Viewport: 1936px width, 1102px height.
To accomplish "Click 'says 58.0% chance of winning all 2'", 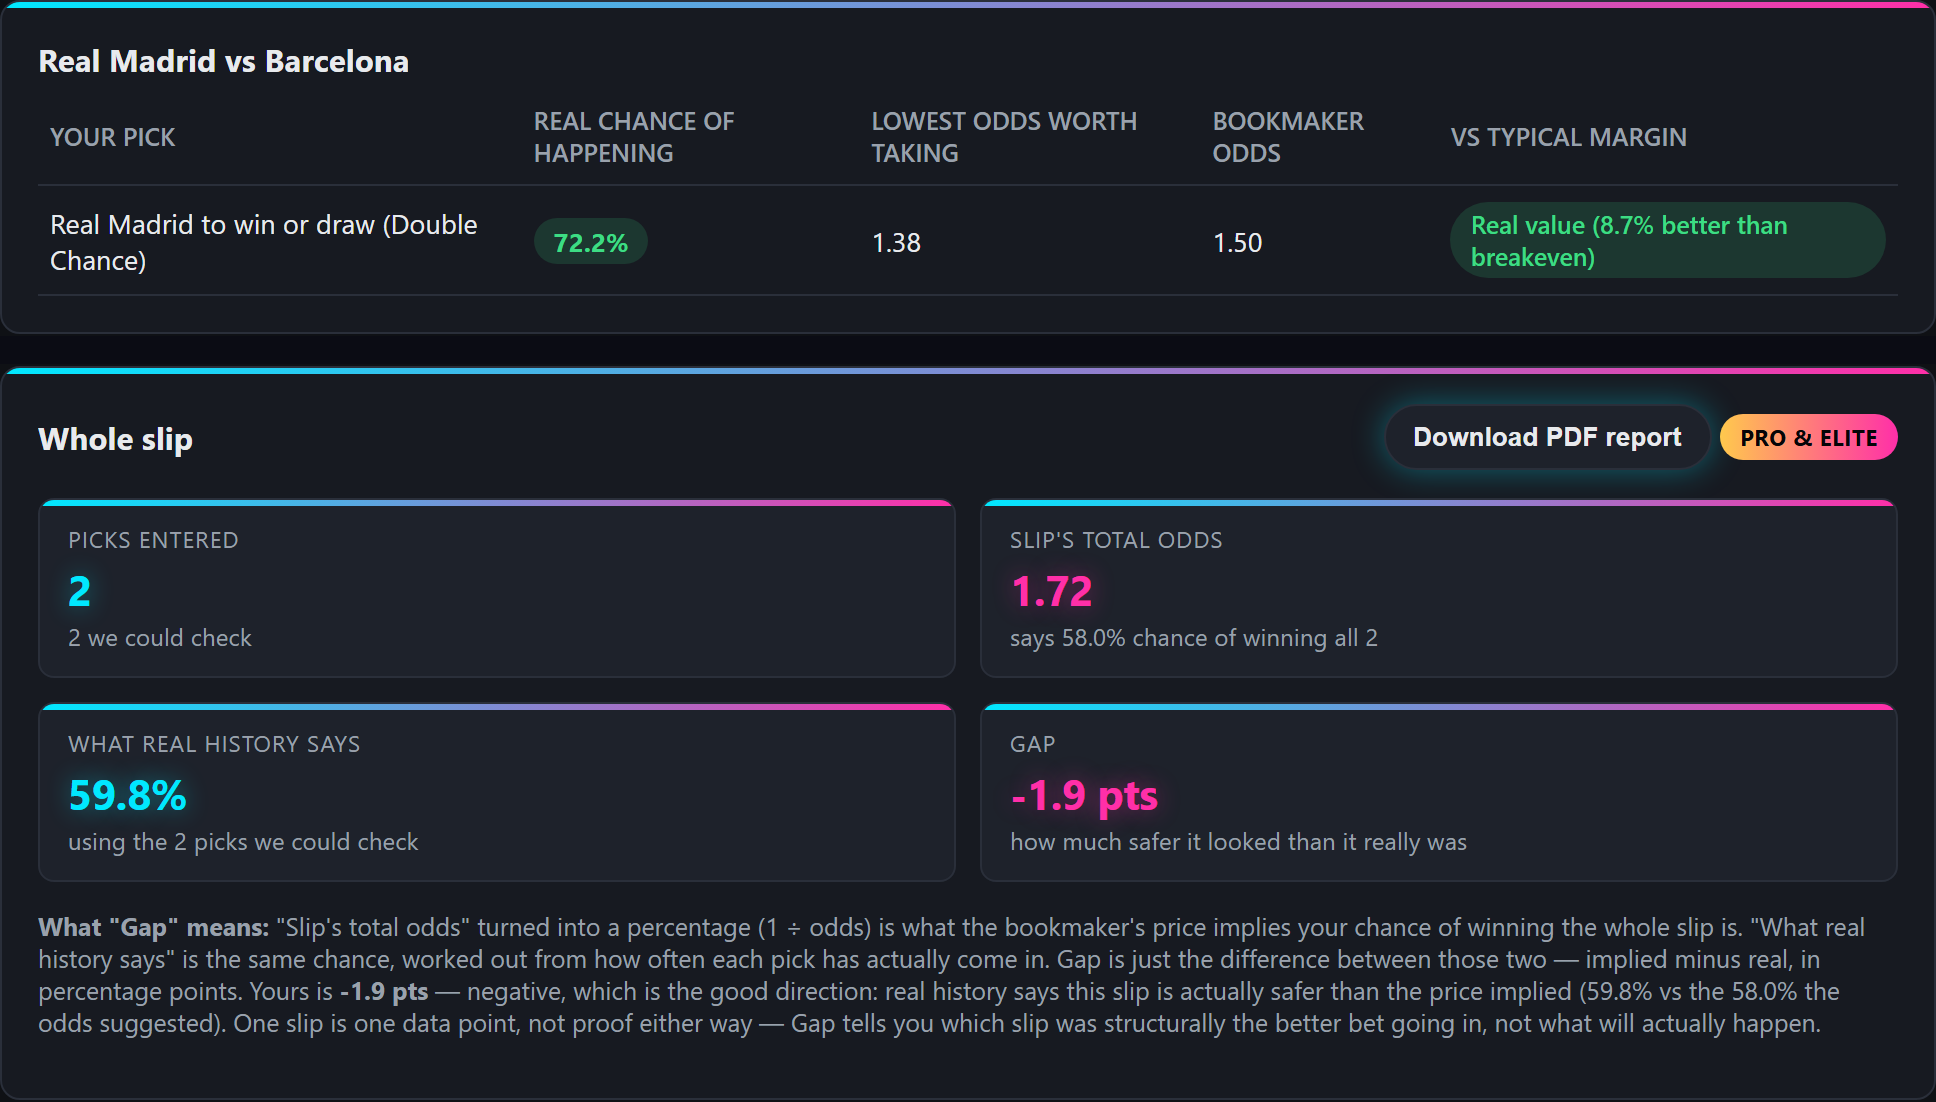I will [1194, 638].
